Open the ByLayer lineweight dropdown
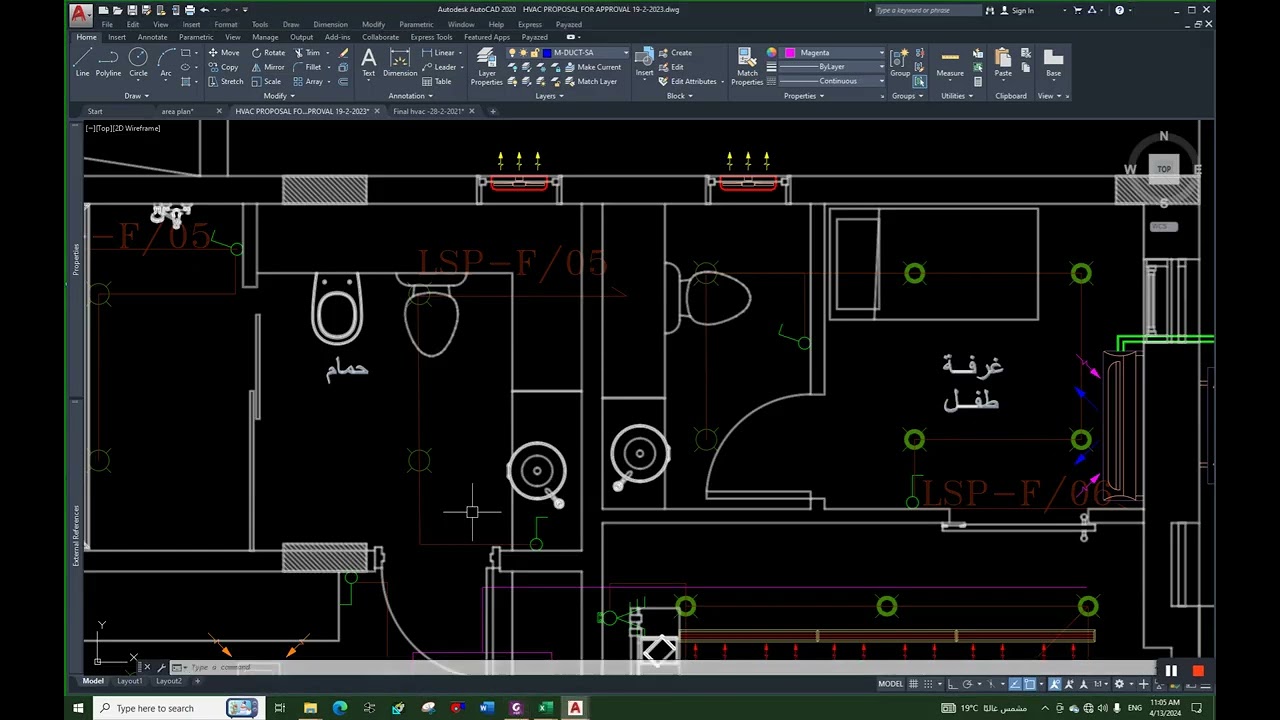 pyautogui.click(x=881, y=67)
